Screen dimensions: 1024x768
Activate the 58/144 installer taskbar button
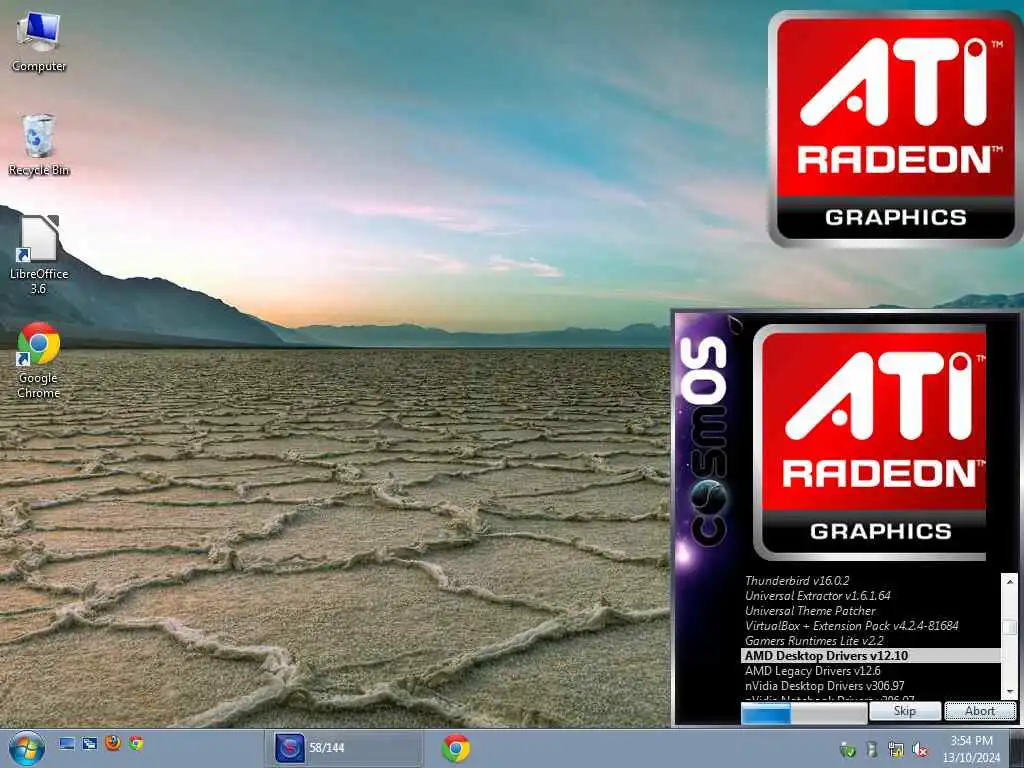[x=344, y=748]
